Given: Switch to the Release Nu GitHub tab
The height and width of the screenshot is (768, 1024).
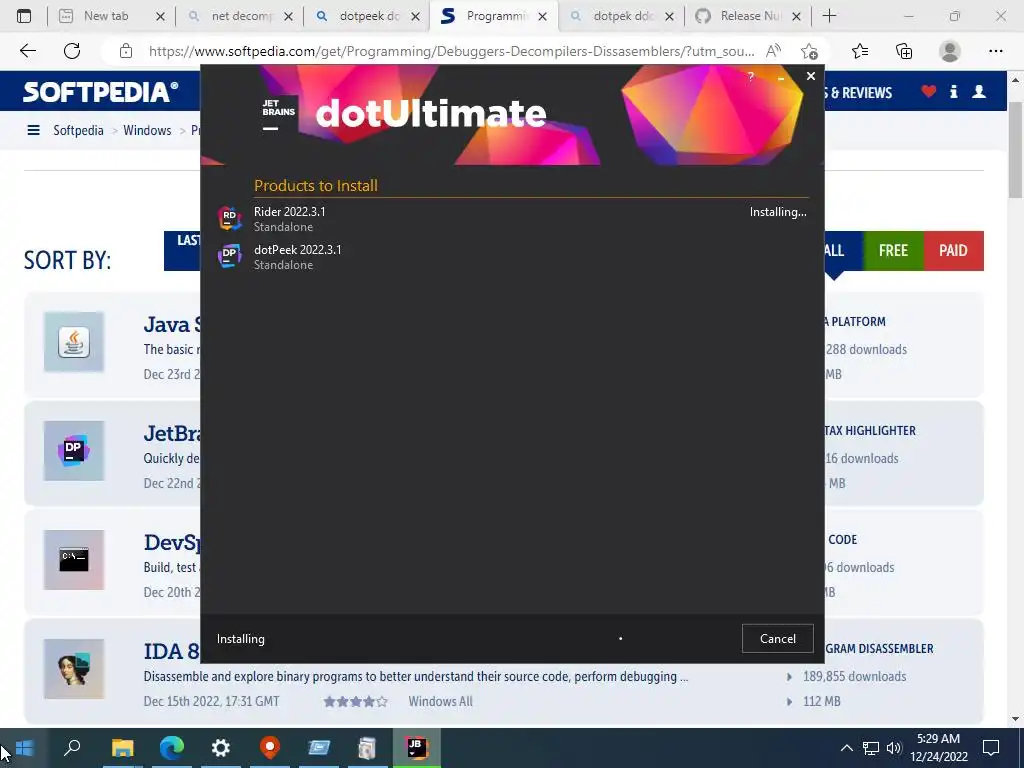Looking at the screenshot, I should [x=748, y=16].
